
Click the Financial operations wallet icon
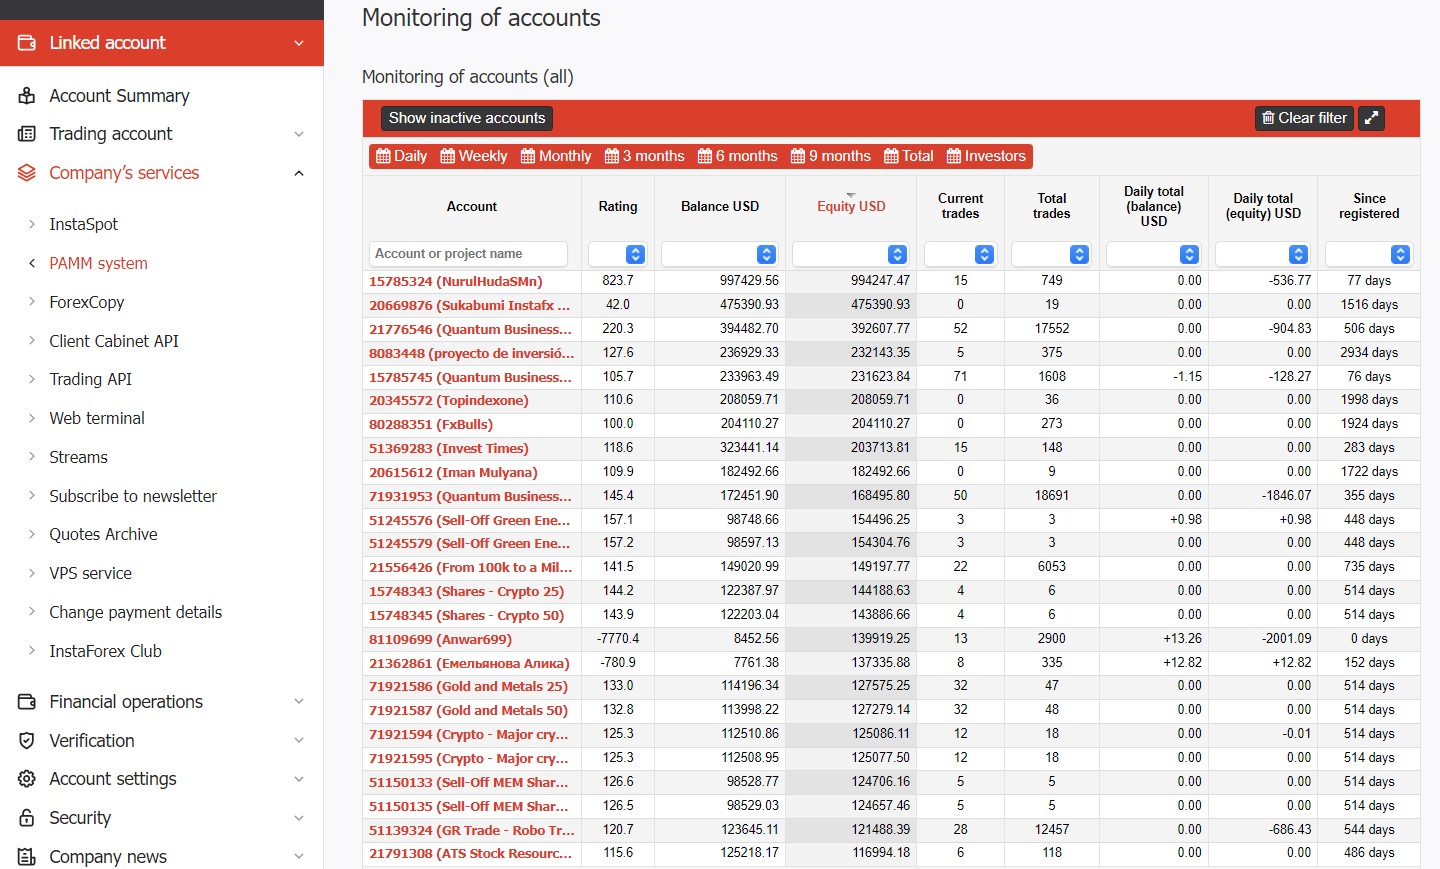click(27, 702)
